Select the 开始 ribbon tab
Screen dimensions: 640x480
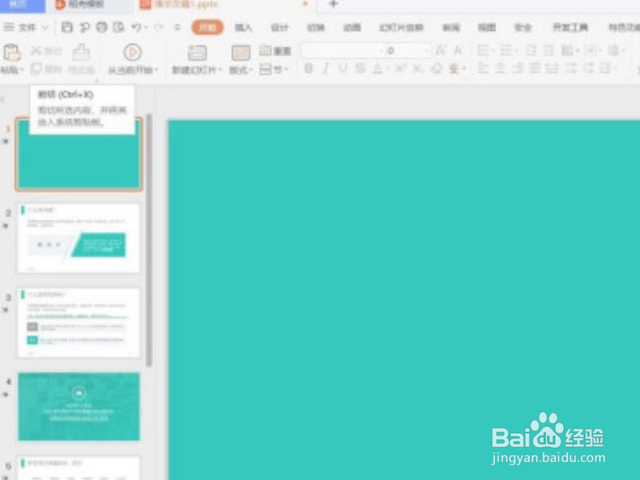pyautogui.click(x=207, y=27)
